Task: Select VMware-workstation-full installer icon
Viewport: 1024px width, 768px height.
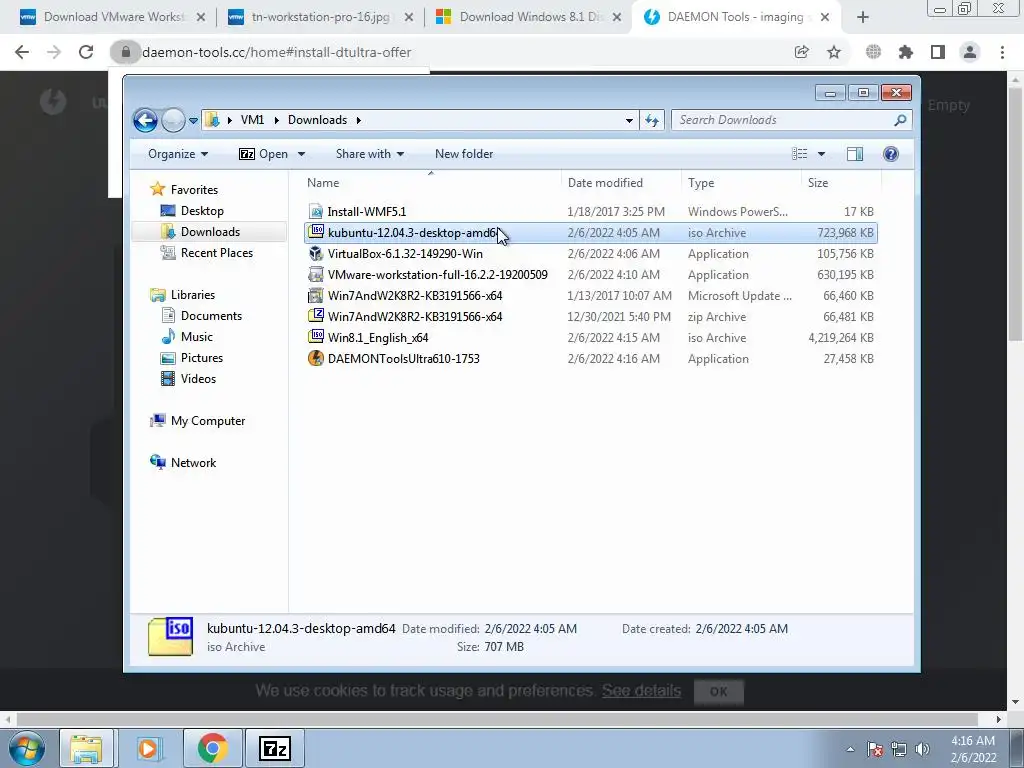Action: [316, 275]
